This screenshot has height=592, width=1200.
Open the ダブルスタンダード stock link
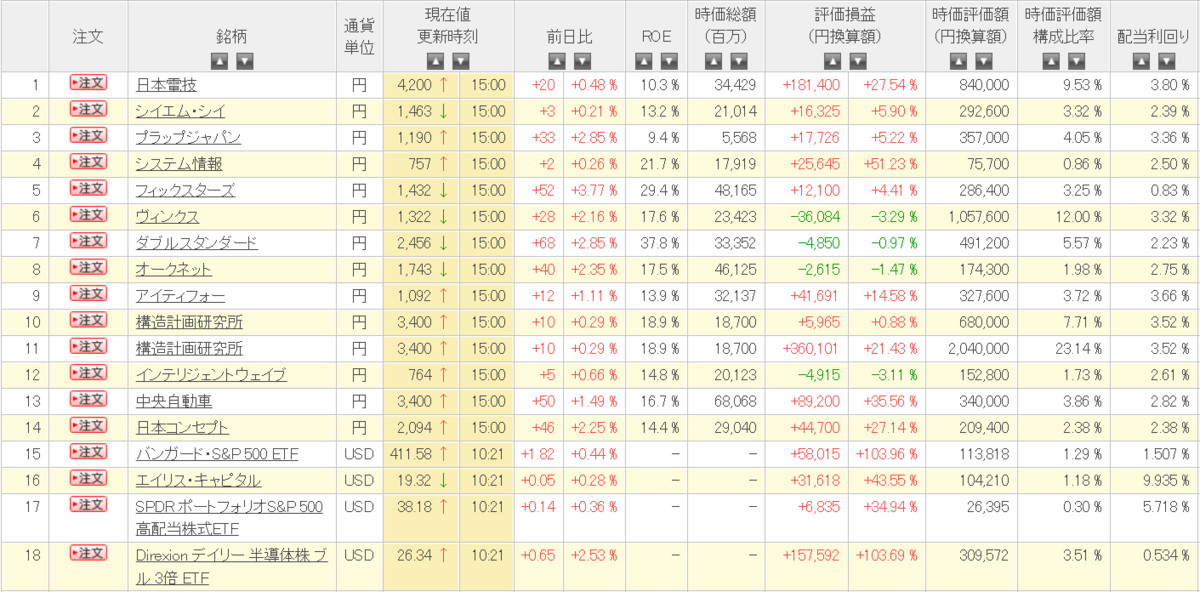(x=196, y=243)
